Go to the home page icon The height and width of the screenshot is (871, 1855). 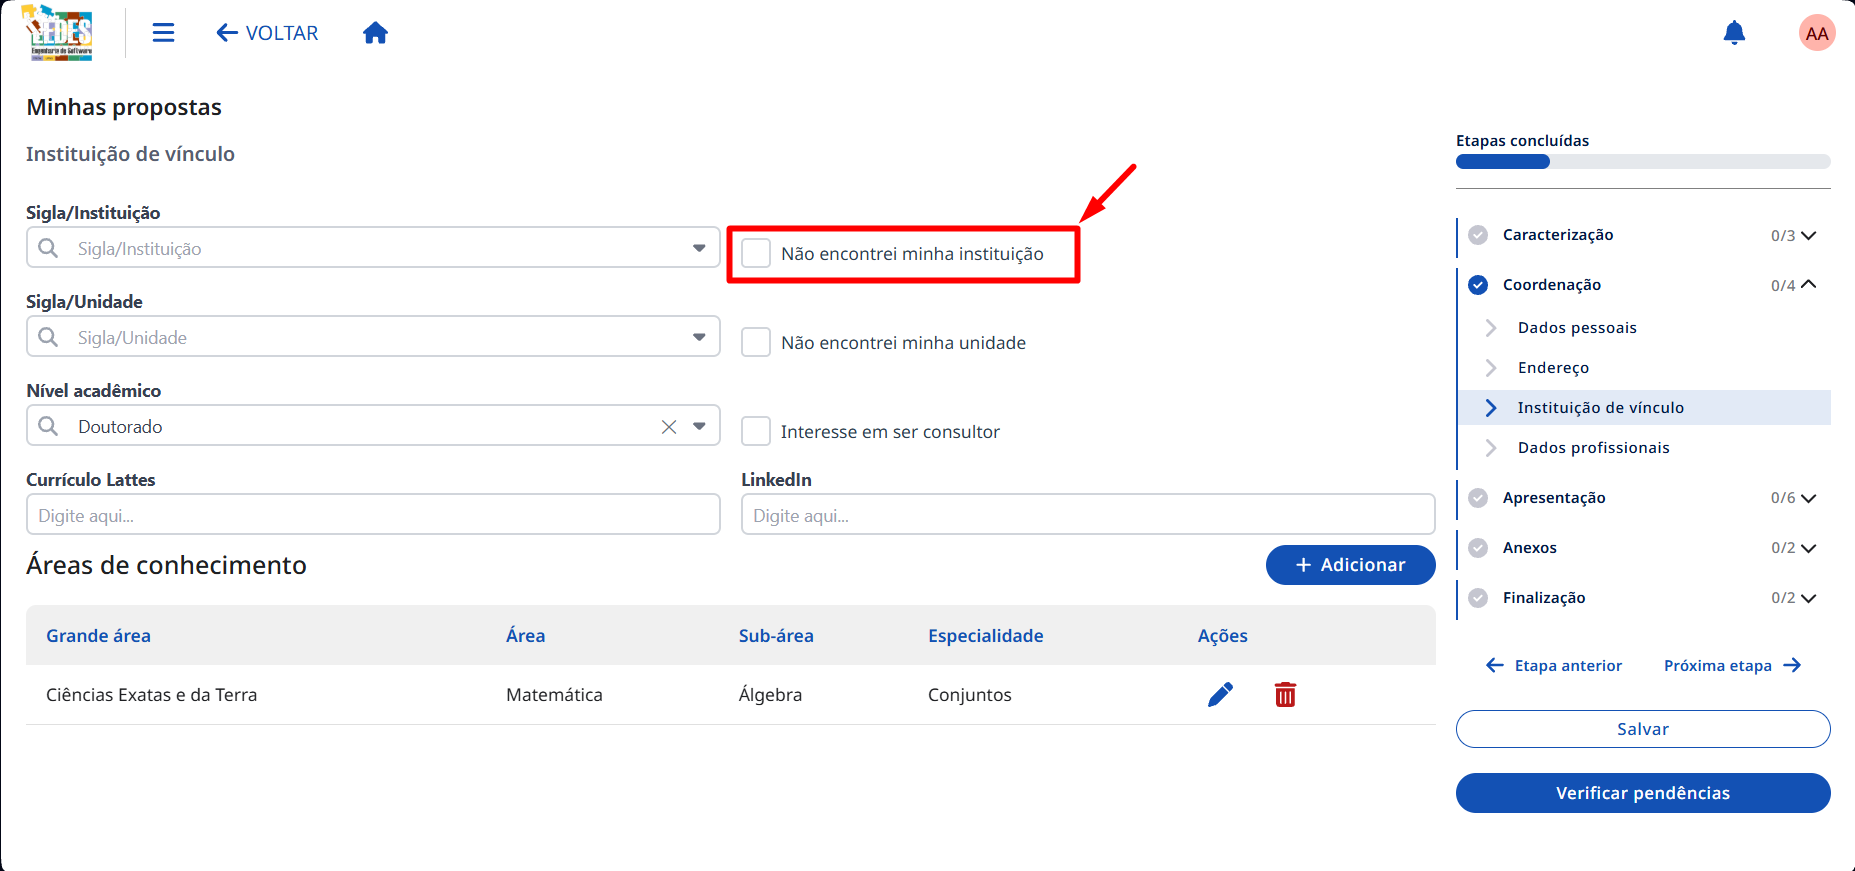click(375, 33)
